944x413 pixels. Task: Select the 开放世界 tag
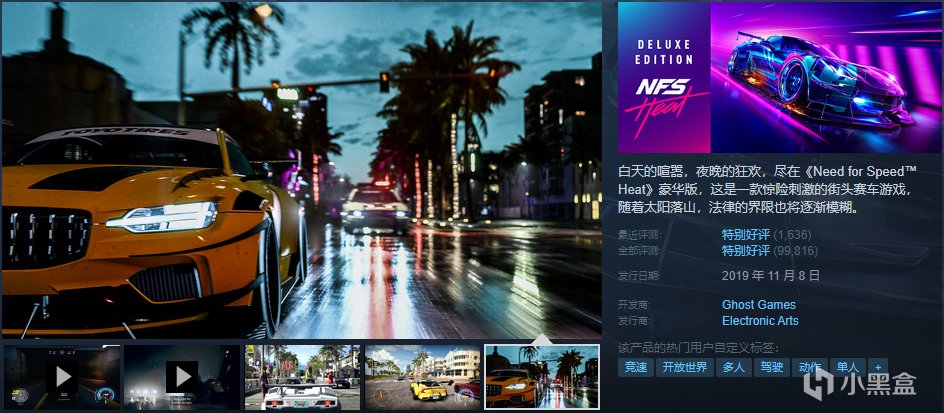(x=685, y=367)
